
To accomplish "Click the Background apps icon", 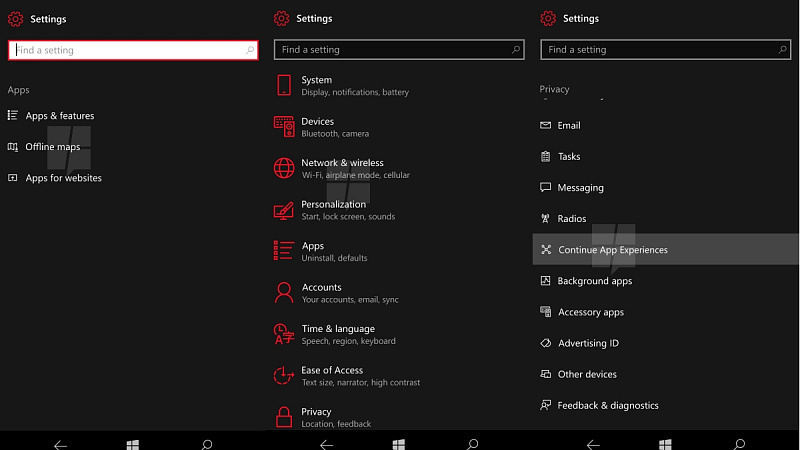I will pyautogui.click(x=545, y=281).
